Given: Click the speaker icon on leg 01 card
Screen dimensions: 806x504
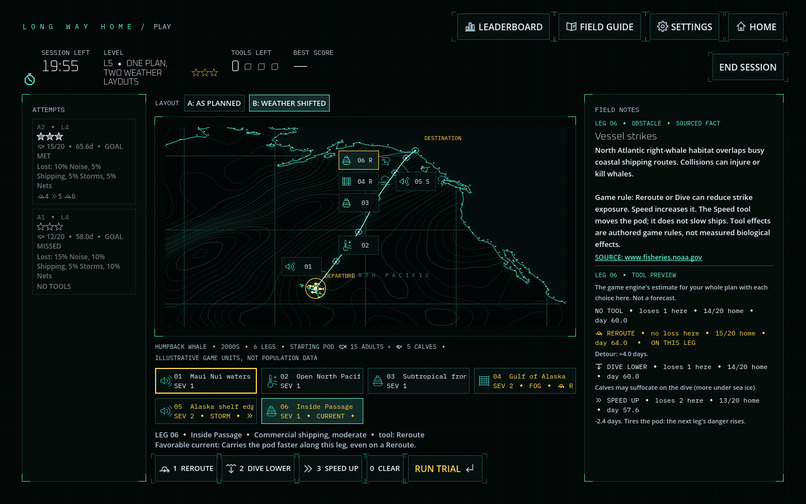Looking at the screenshot, I should pos(166,381).
